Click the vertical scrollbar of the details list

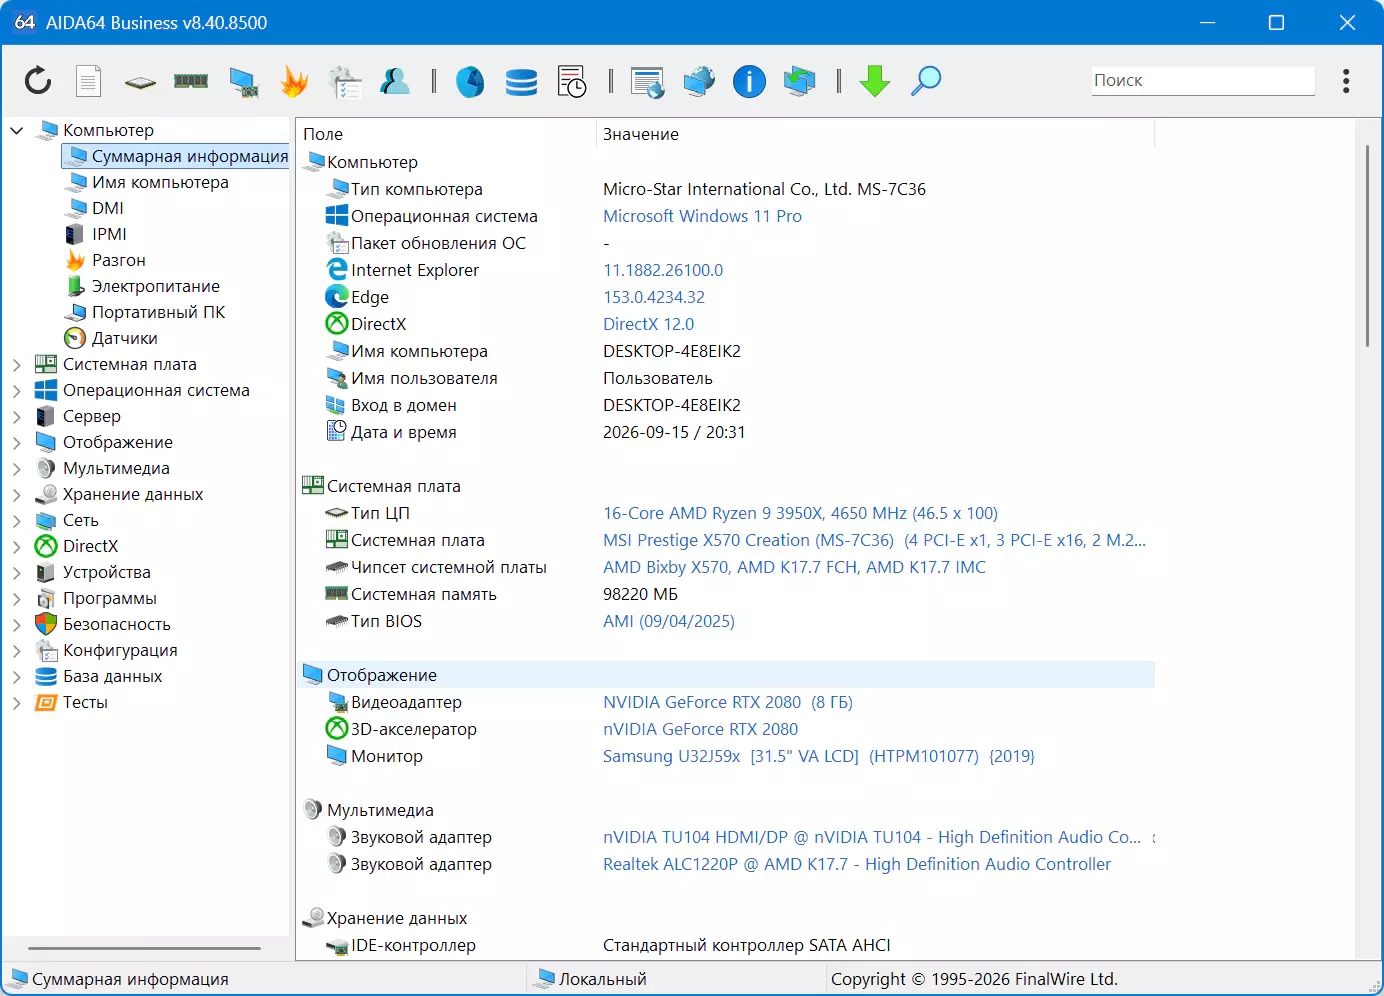pyautogui.click(x=1367, y=246)
